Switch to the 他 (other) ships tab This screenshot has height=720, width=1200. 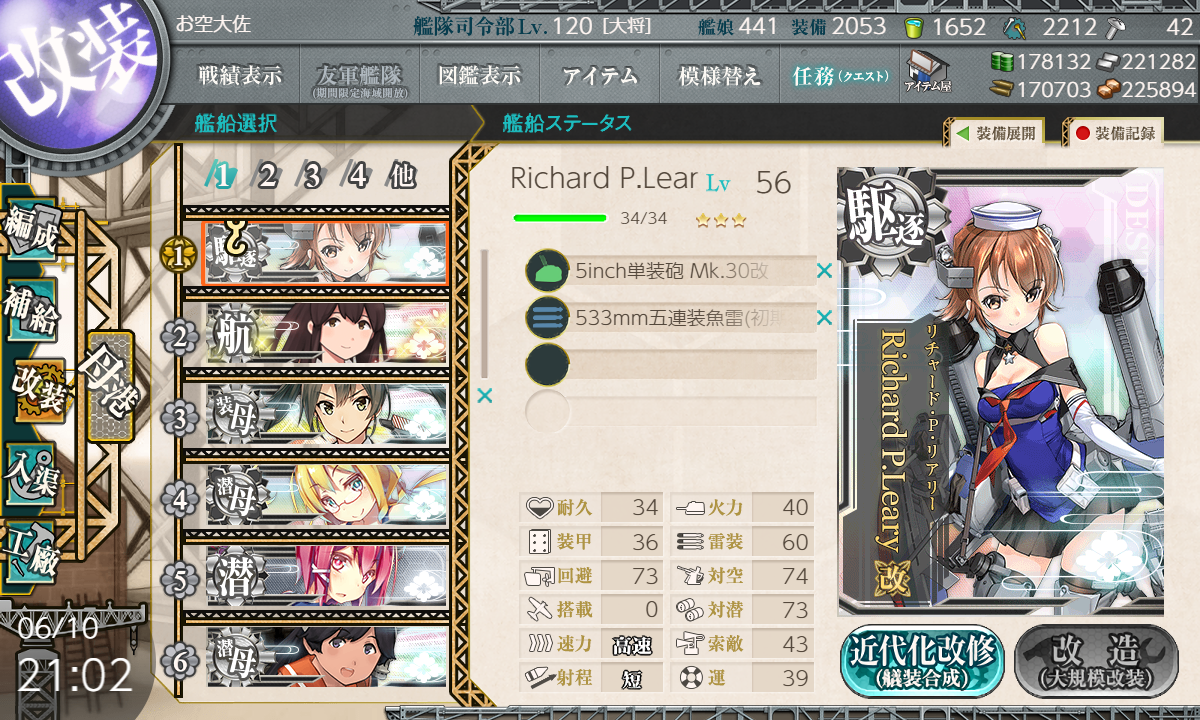[401, 177]
